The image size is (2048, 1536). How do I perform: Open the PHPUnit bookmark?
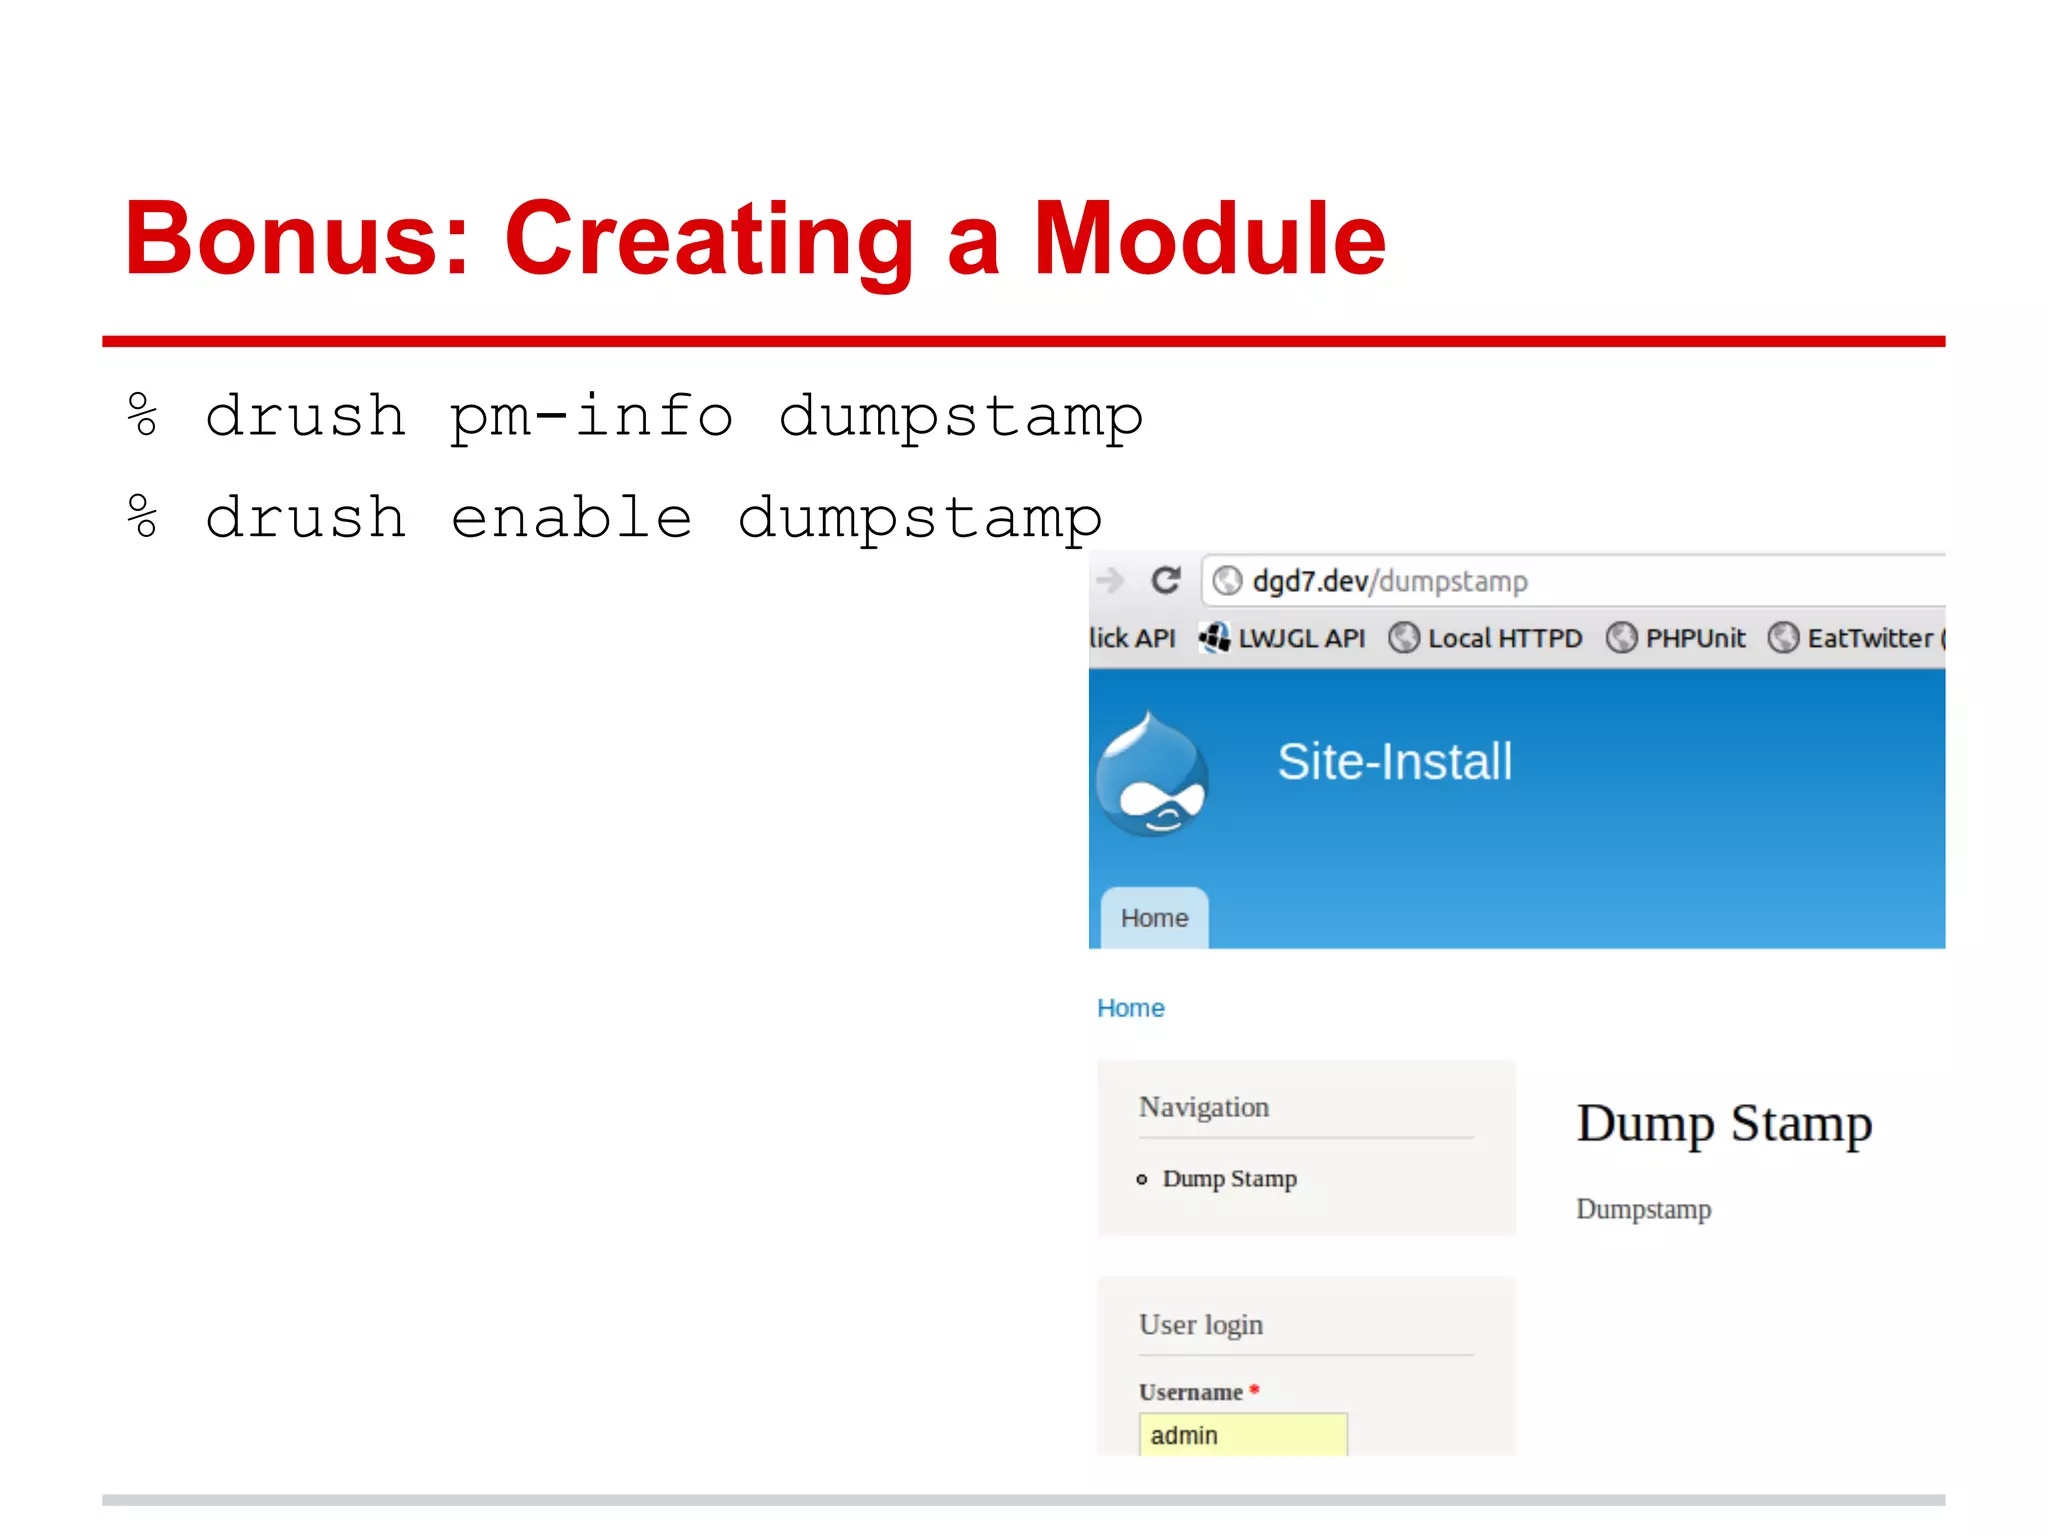(x=1695, y=638)
